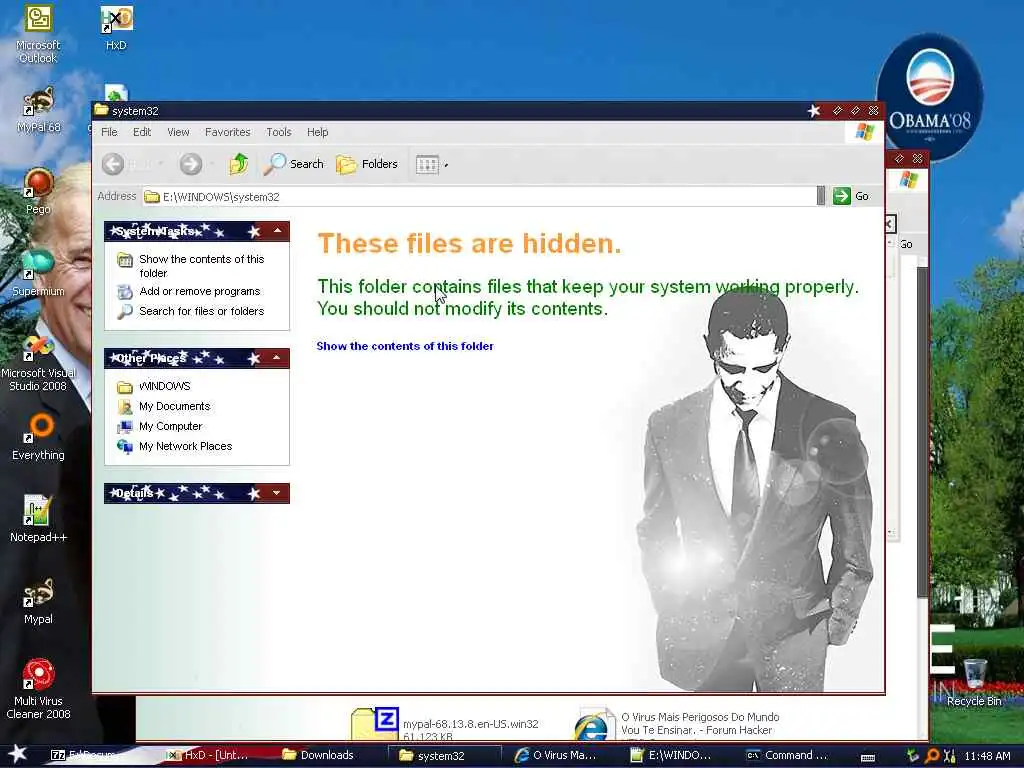Select the Pego desktop shortcut
This screenshot has width=1024, height=768.
click(x=38, y=191)
